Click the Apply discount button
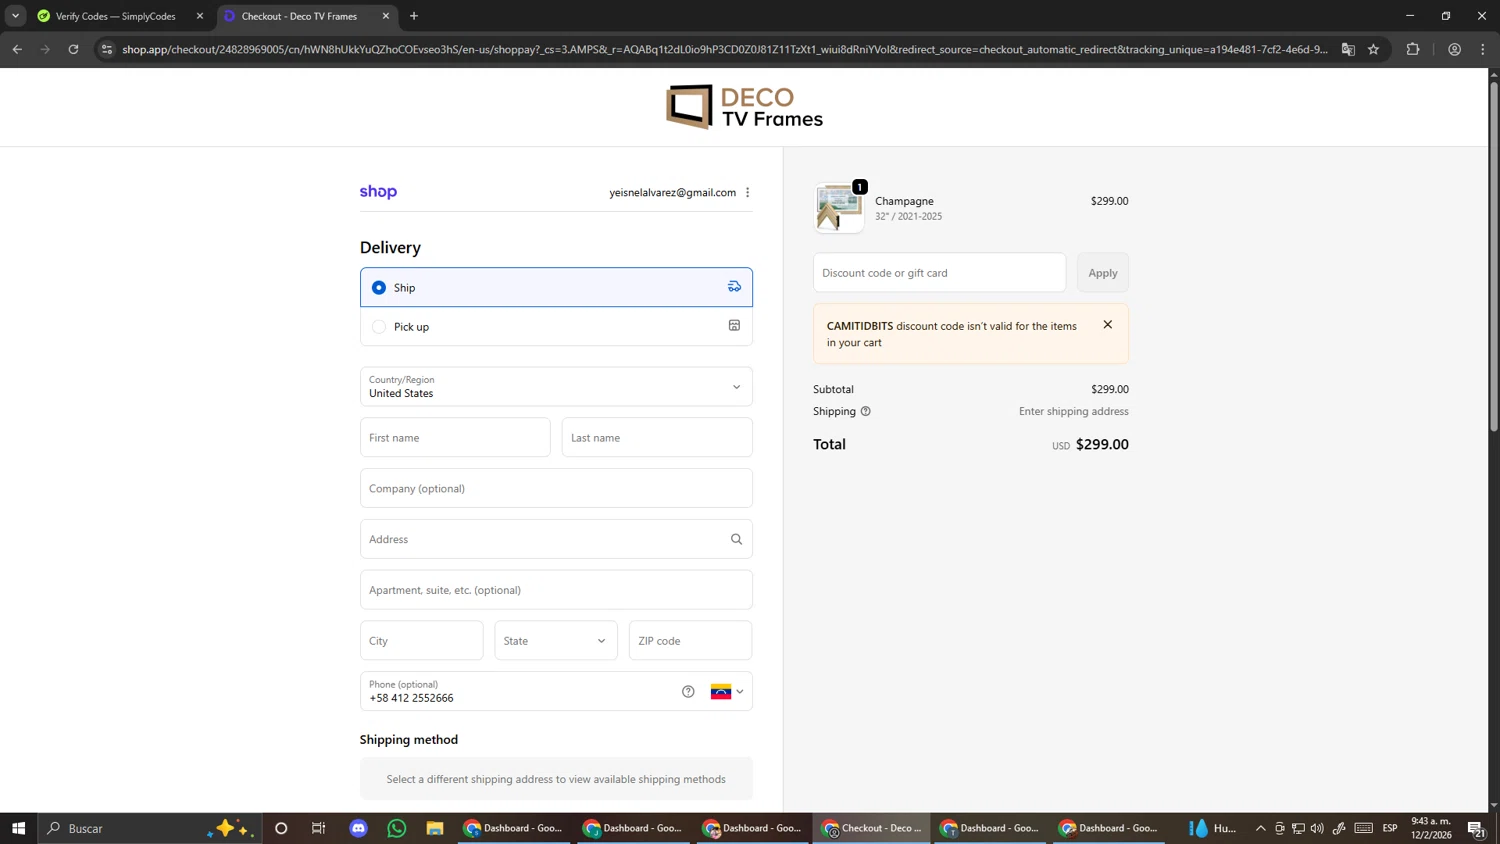This screenshot has height=844, width=1500. [x=1103, y=273]
